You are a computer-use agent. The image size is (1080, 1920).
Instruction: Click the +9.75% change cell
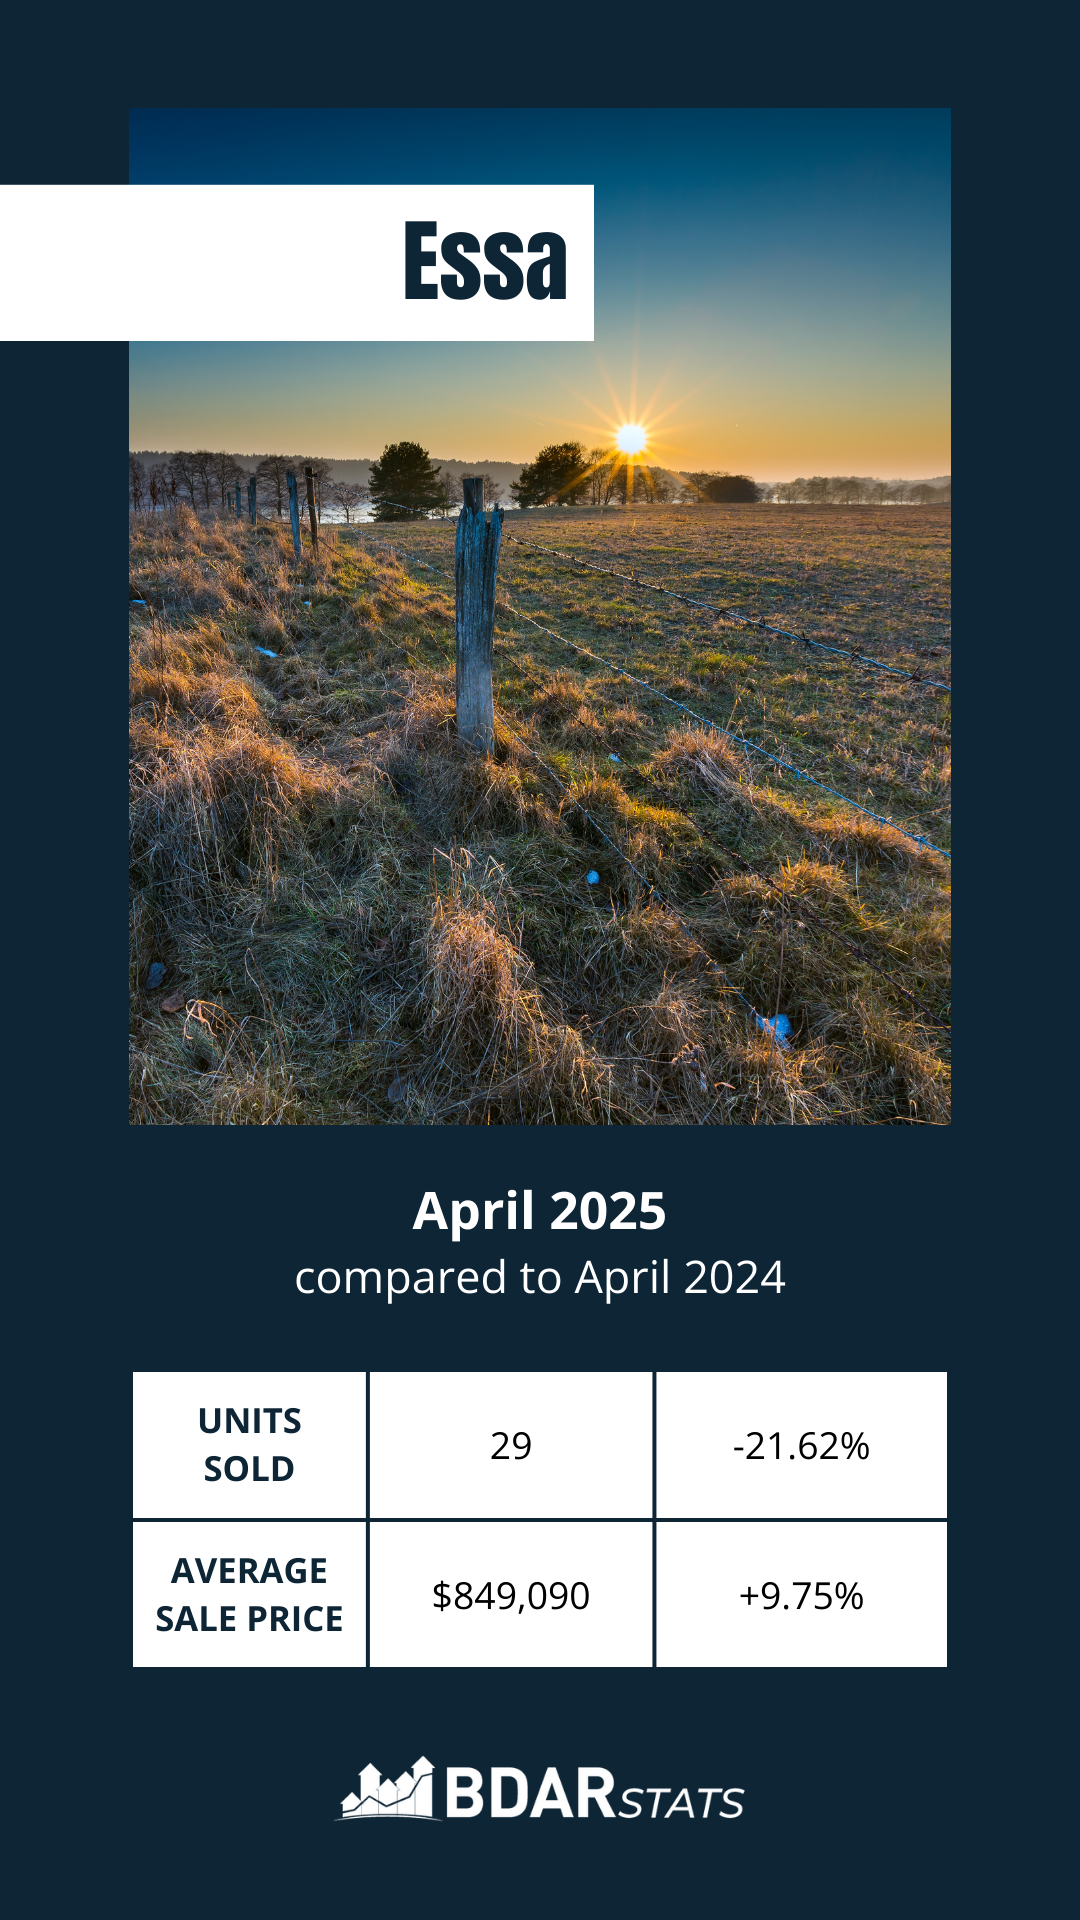(x=801, y=1595)
